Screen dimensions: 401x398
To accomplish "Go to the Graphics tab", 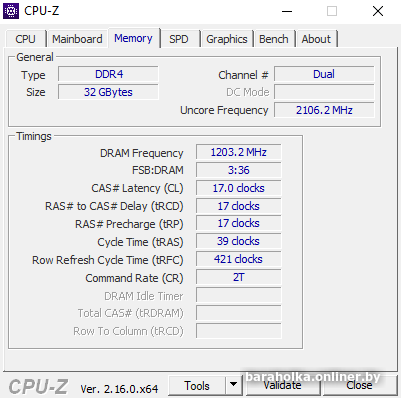I will pyautogui.click(x=227, y=39).
